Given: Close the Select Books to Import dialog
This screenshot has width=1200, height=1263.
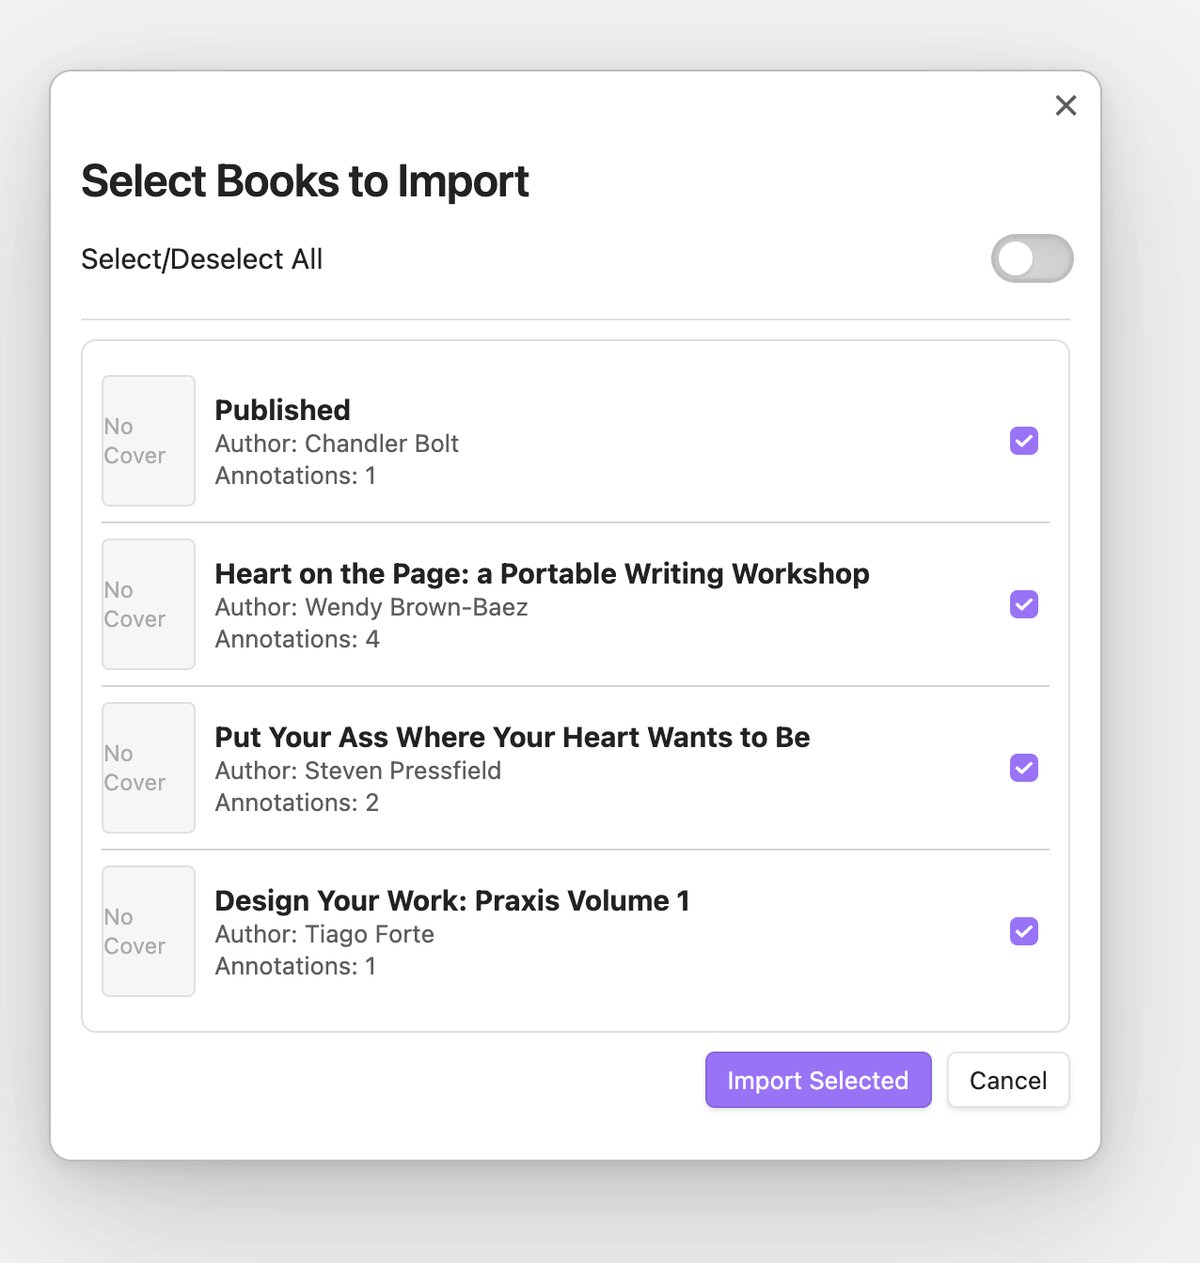Looking at the screenshot, I should [1065, 106].
